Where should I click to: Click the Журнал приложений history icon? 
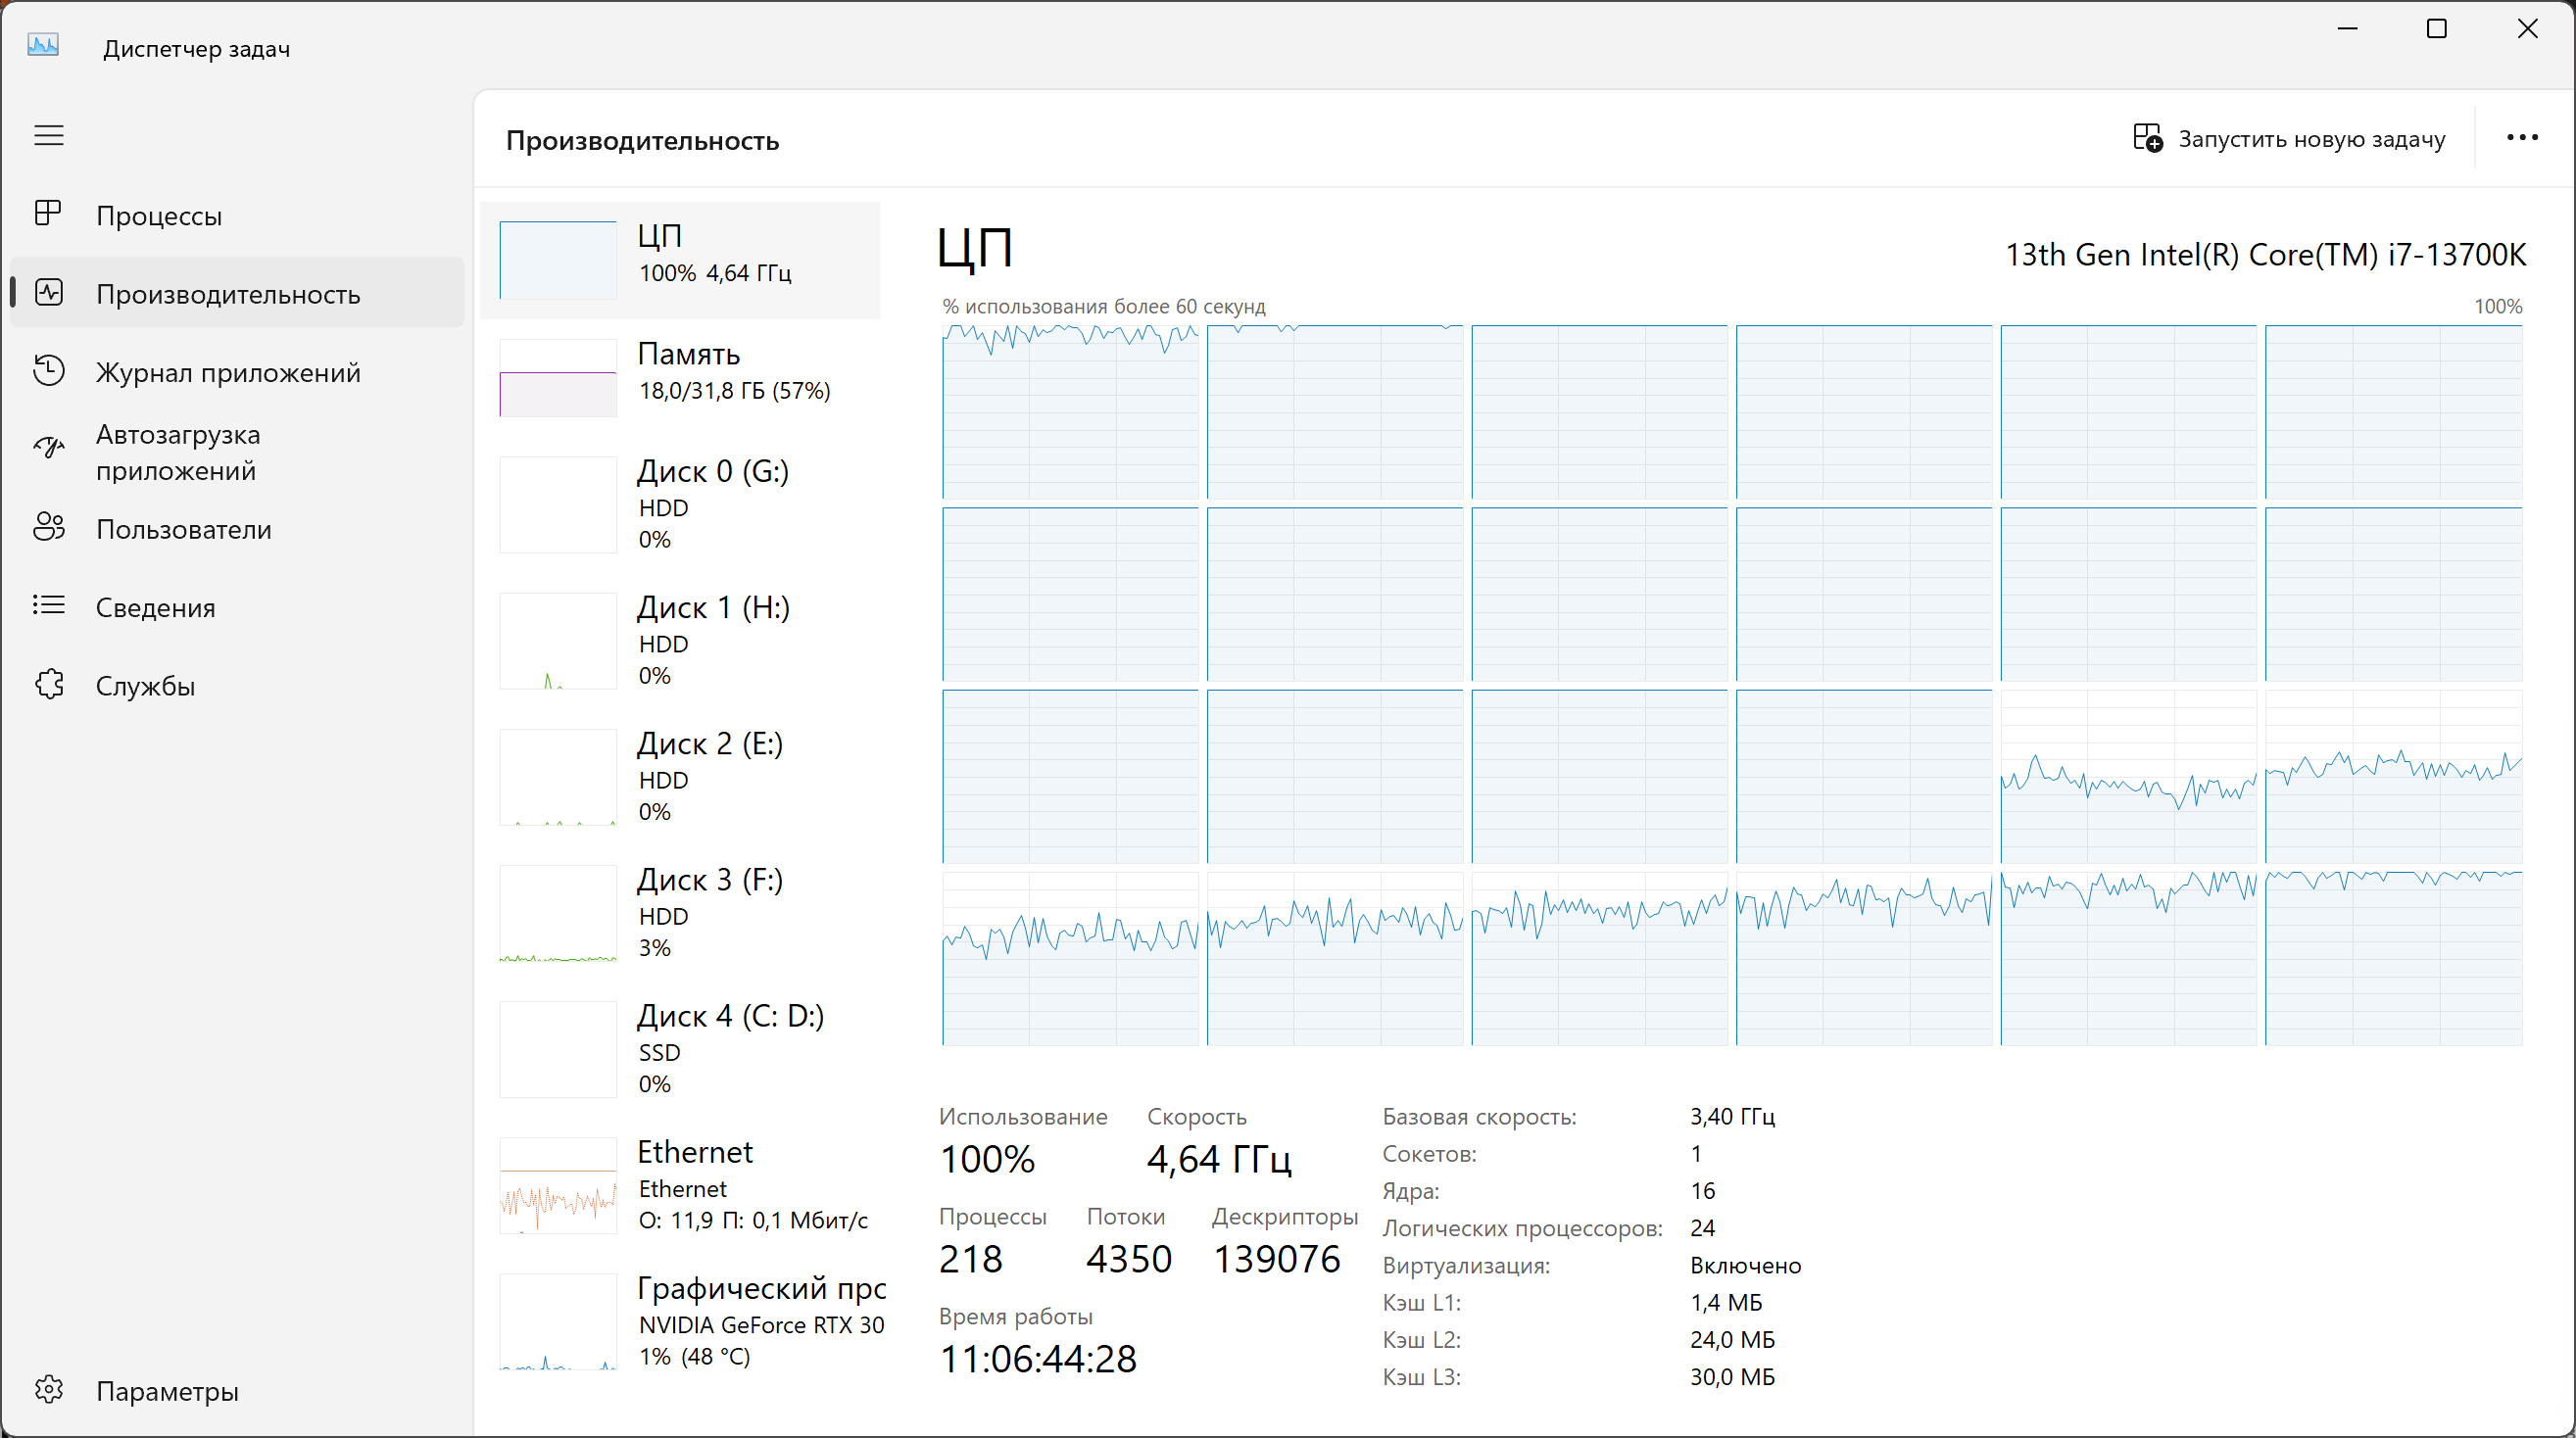point(48,371)
